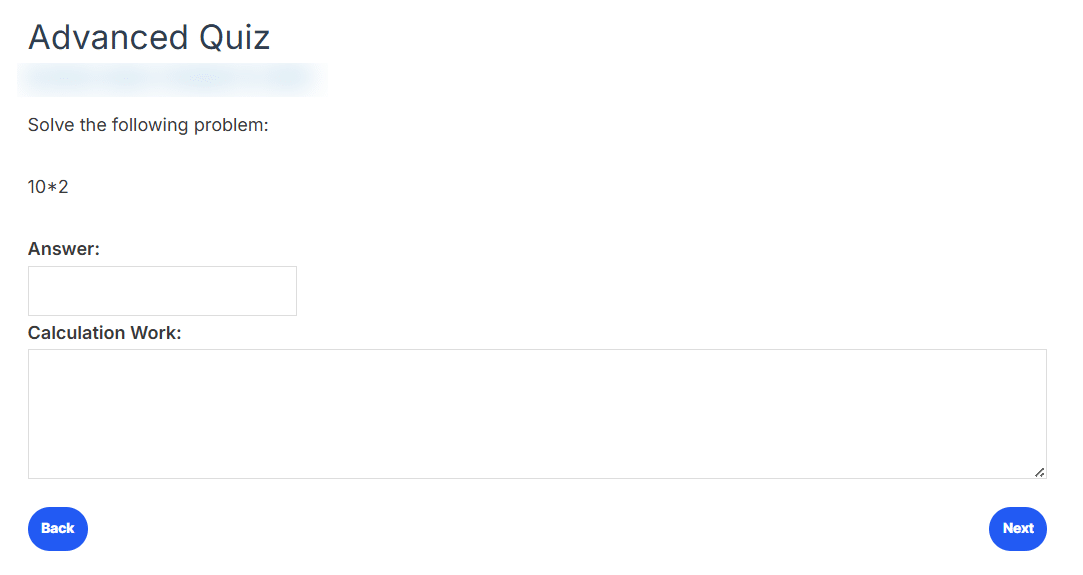The width and height of the screenshot is (1083, 575).
Task: Select the Advanced Quiz heading
Action: tap(148, 37)
